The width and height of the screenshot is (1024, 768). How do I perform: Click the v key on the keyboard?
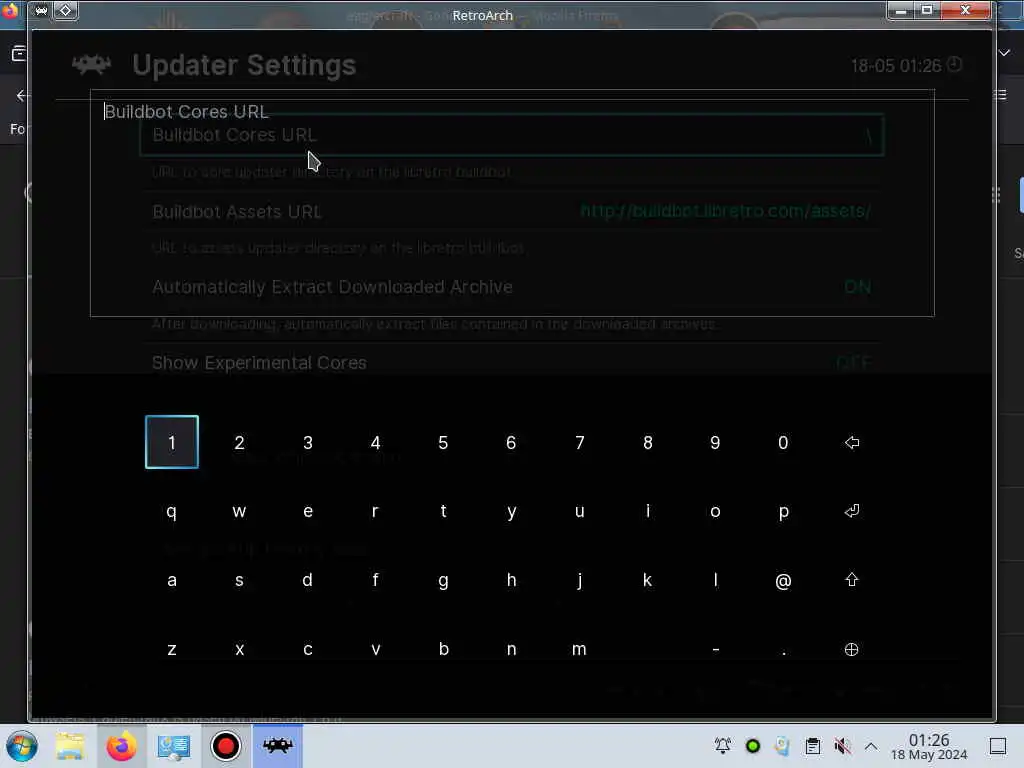[376, 649]
